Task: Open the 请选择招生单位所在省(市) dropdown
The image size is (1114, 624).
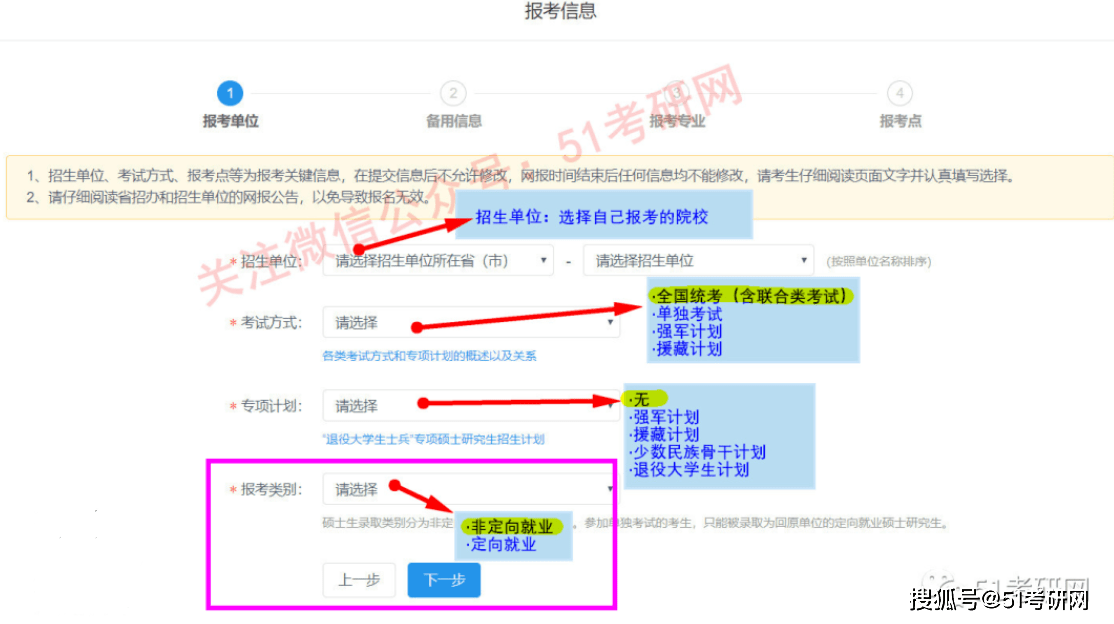Action: click(x=438, y=261)
